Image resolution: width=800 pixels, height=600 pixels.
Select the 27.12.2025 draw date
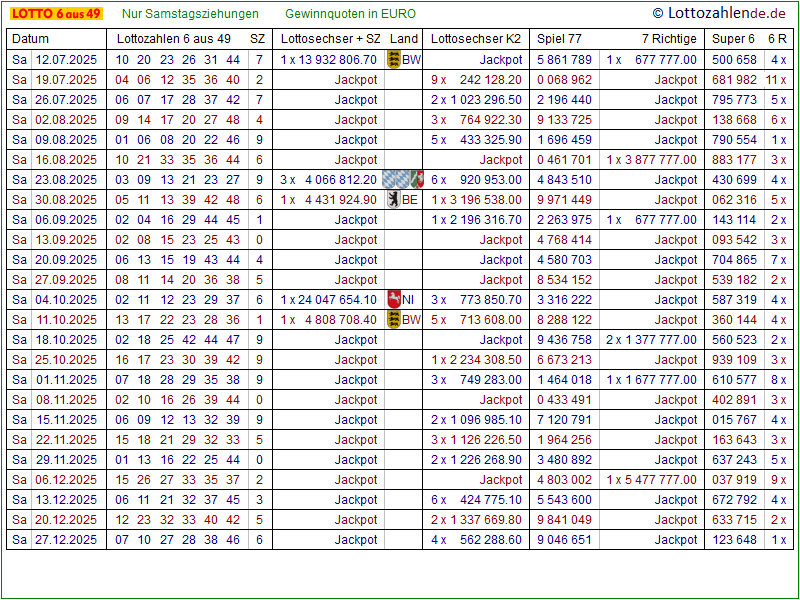66,540
